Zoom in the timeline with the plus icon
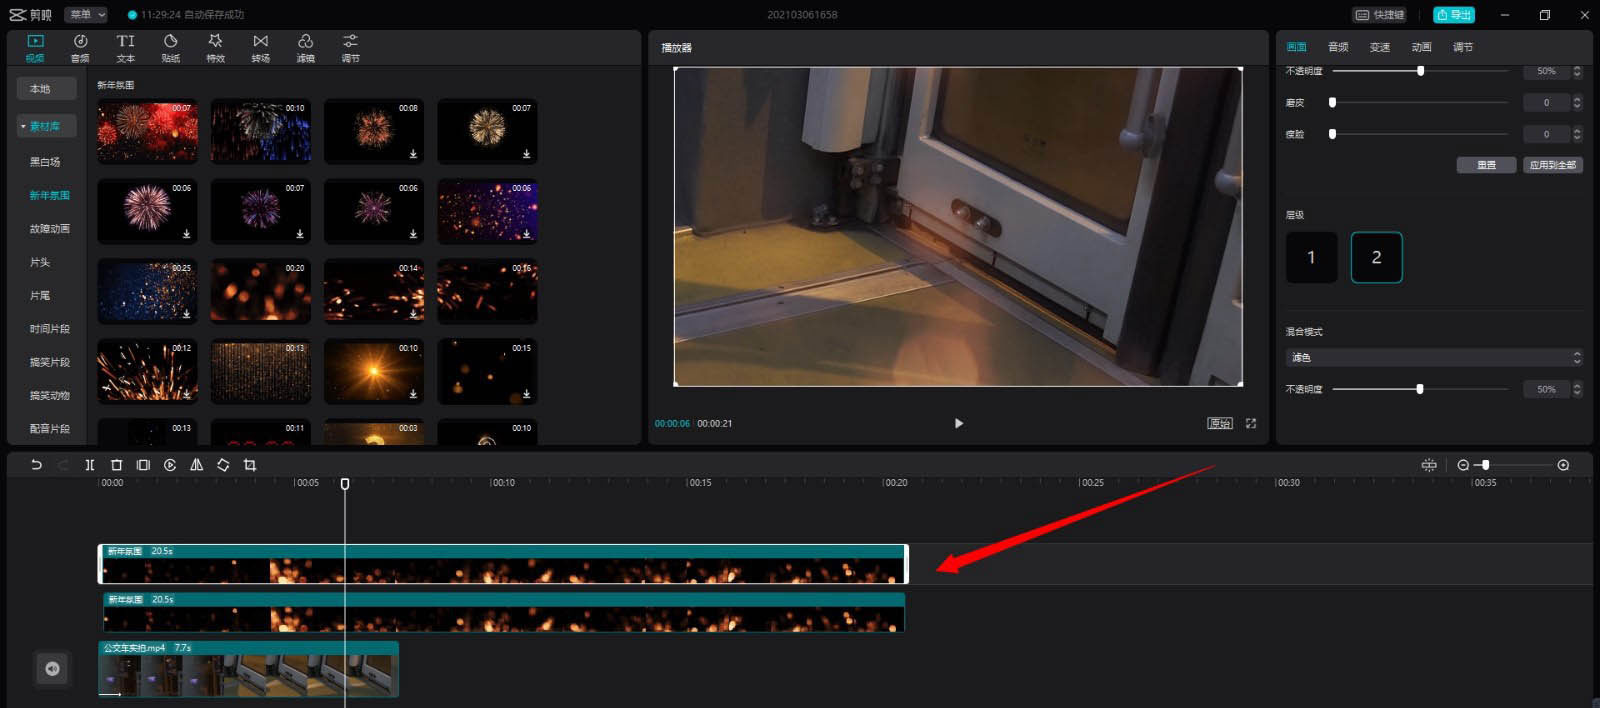The height and width of the screenshot is (708, 1600). (1563, 465)
